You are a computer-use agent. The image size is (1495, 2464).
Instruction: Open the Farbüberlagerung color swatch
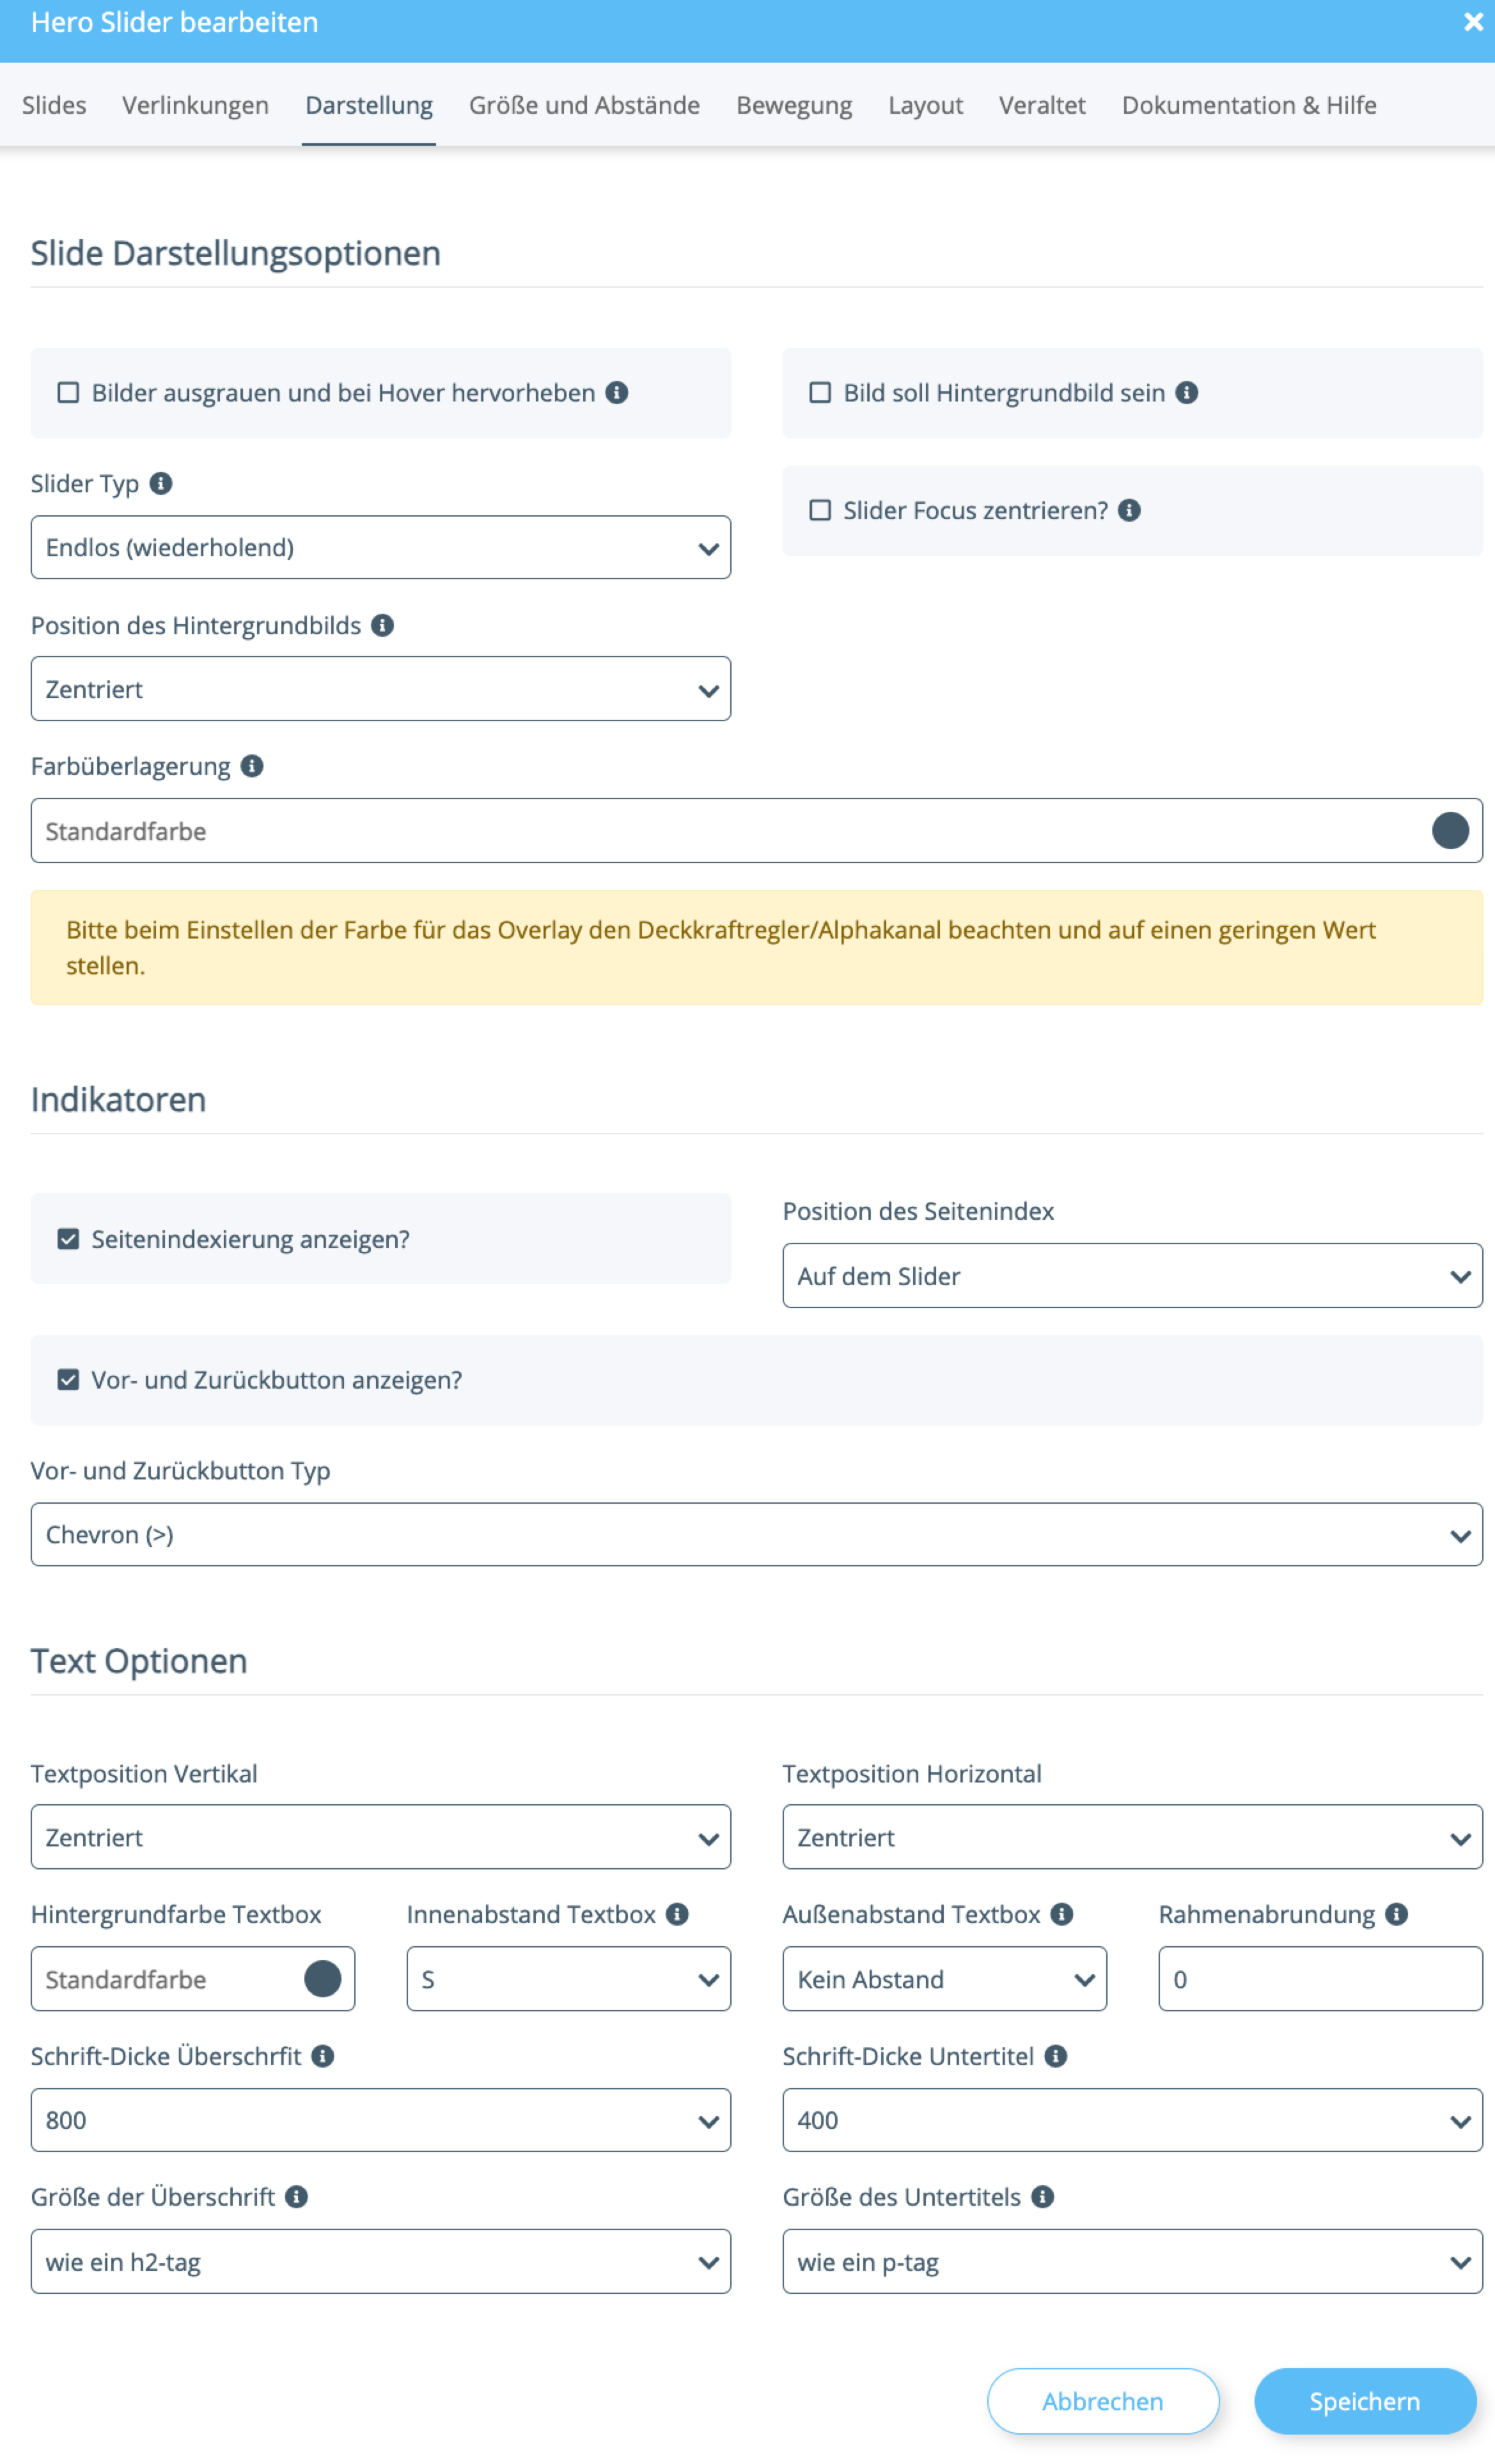(1449, 831)
